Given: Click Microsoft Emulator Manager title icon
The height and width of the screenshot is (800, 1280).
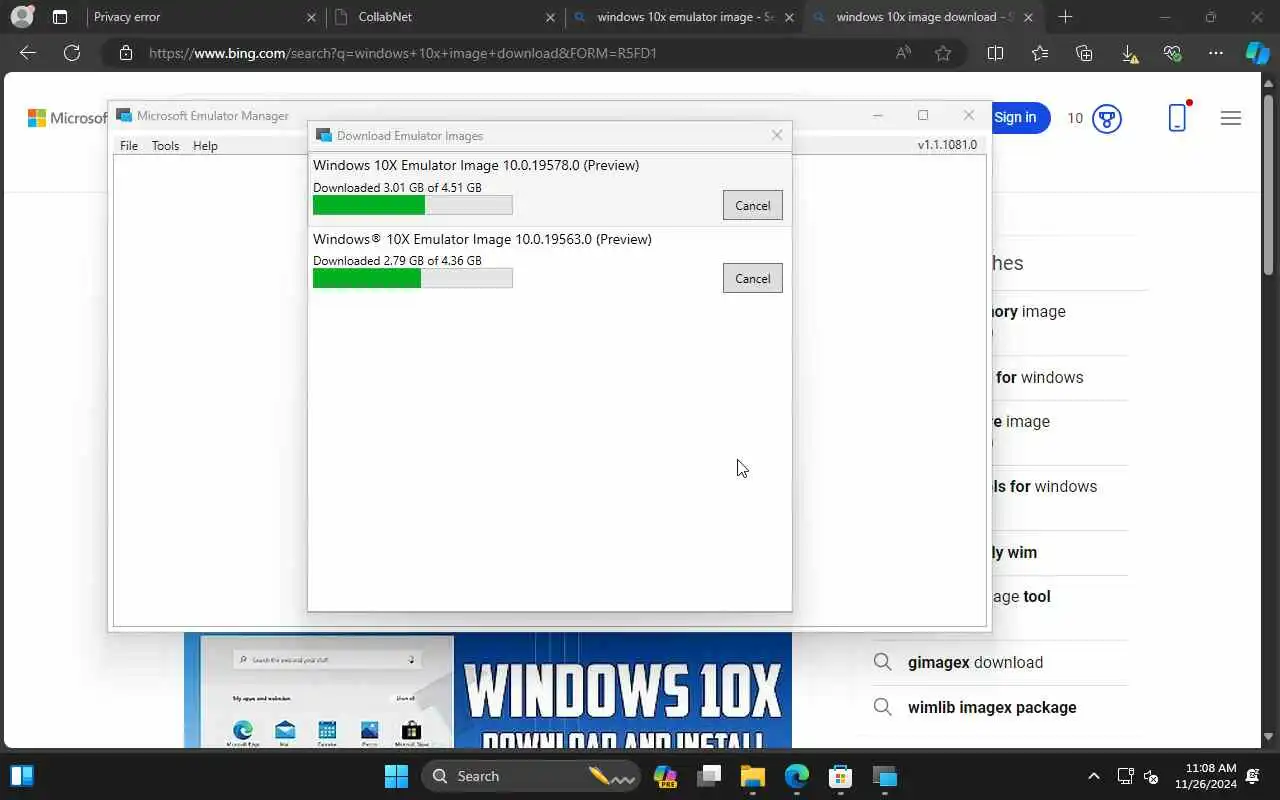Looking at the screenshot, I should pyautogui.click(x=124, y=116).
